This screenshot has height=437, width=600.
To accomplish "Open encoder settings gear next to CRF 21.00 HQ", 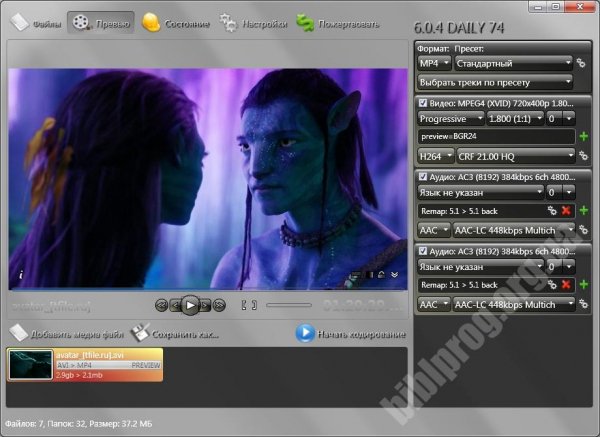I will point(583,155).
